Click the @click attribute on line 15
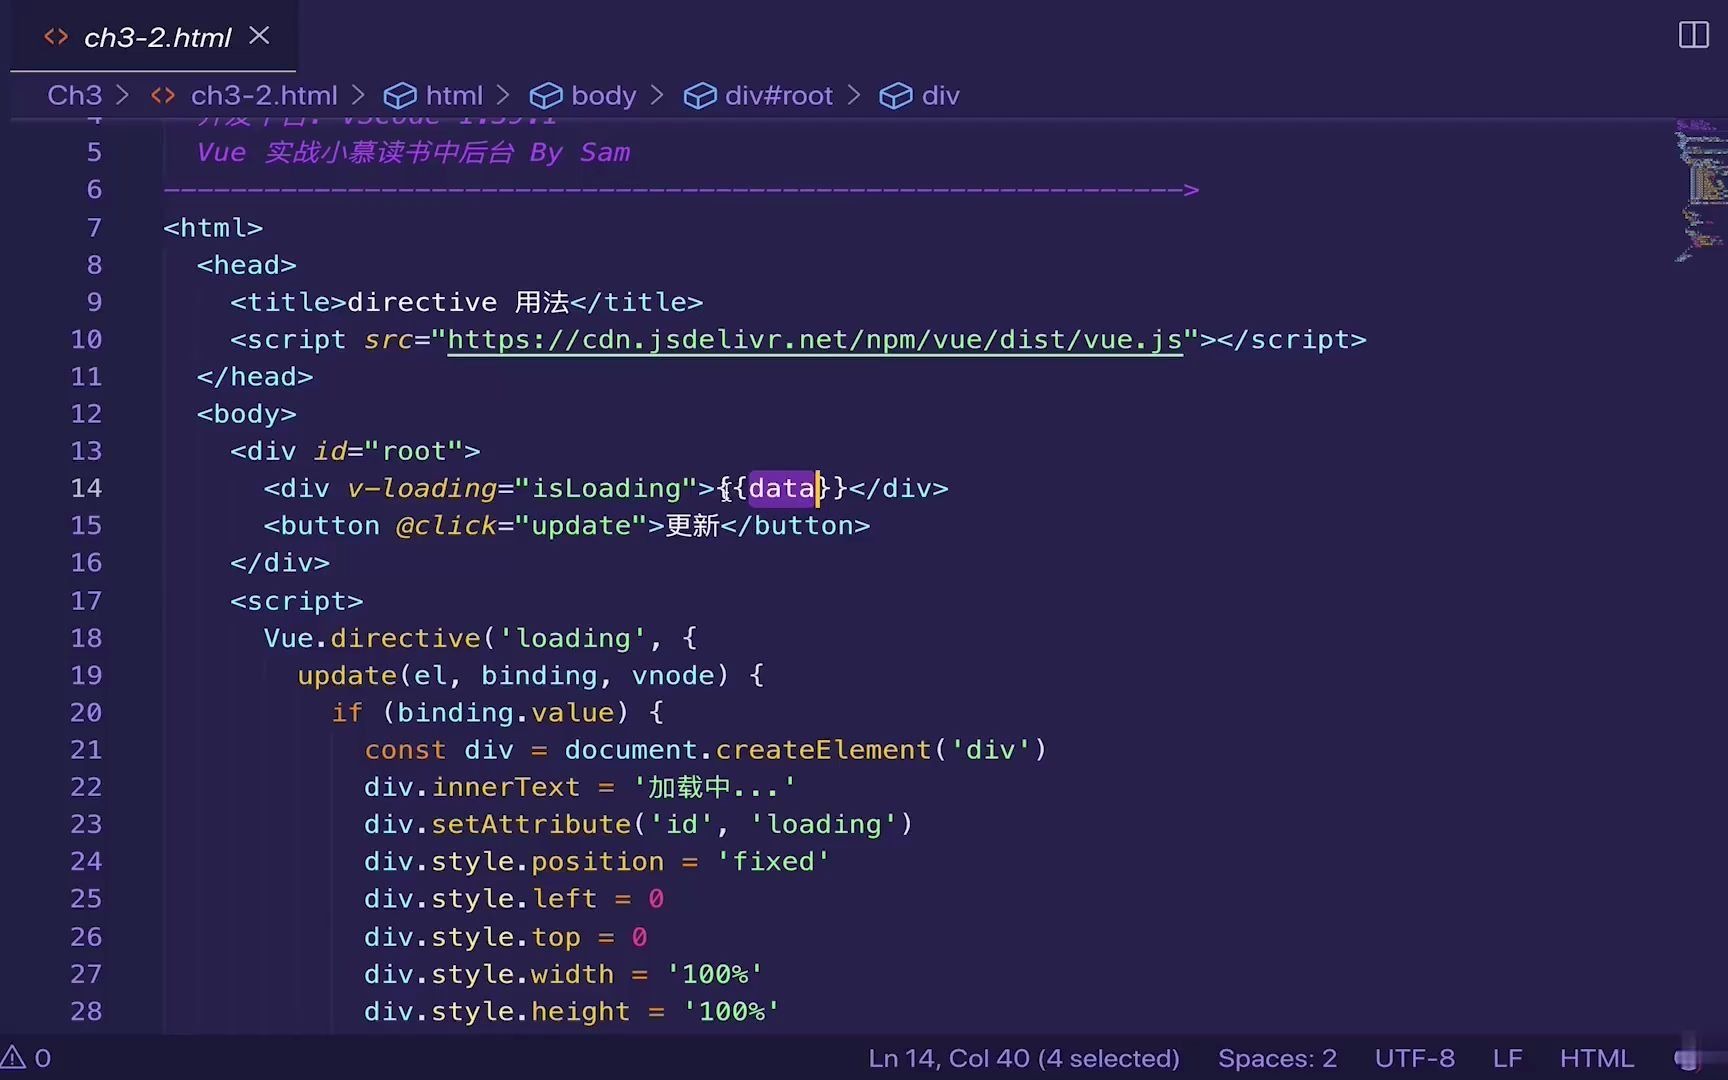Image resolution: width=1728 pixels, height=1080 pixels. (x=446, y=526)
